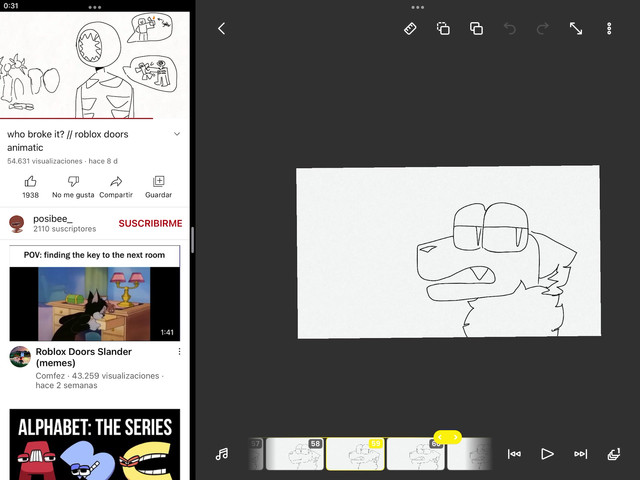Tap SUSCRIBIRME to subscribe to posibee_

tap(150, 223)
